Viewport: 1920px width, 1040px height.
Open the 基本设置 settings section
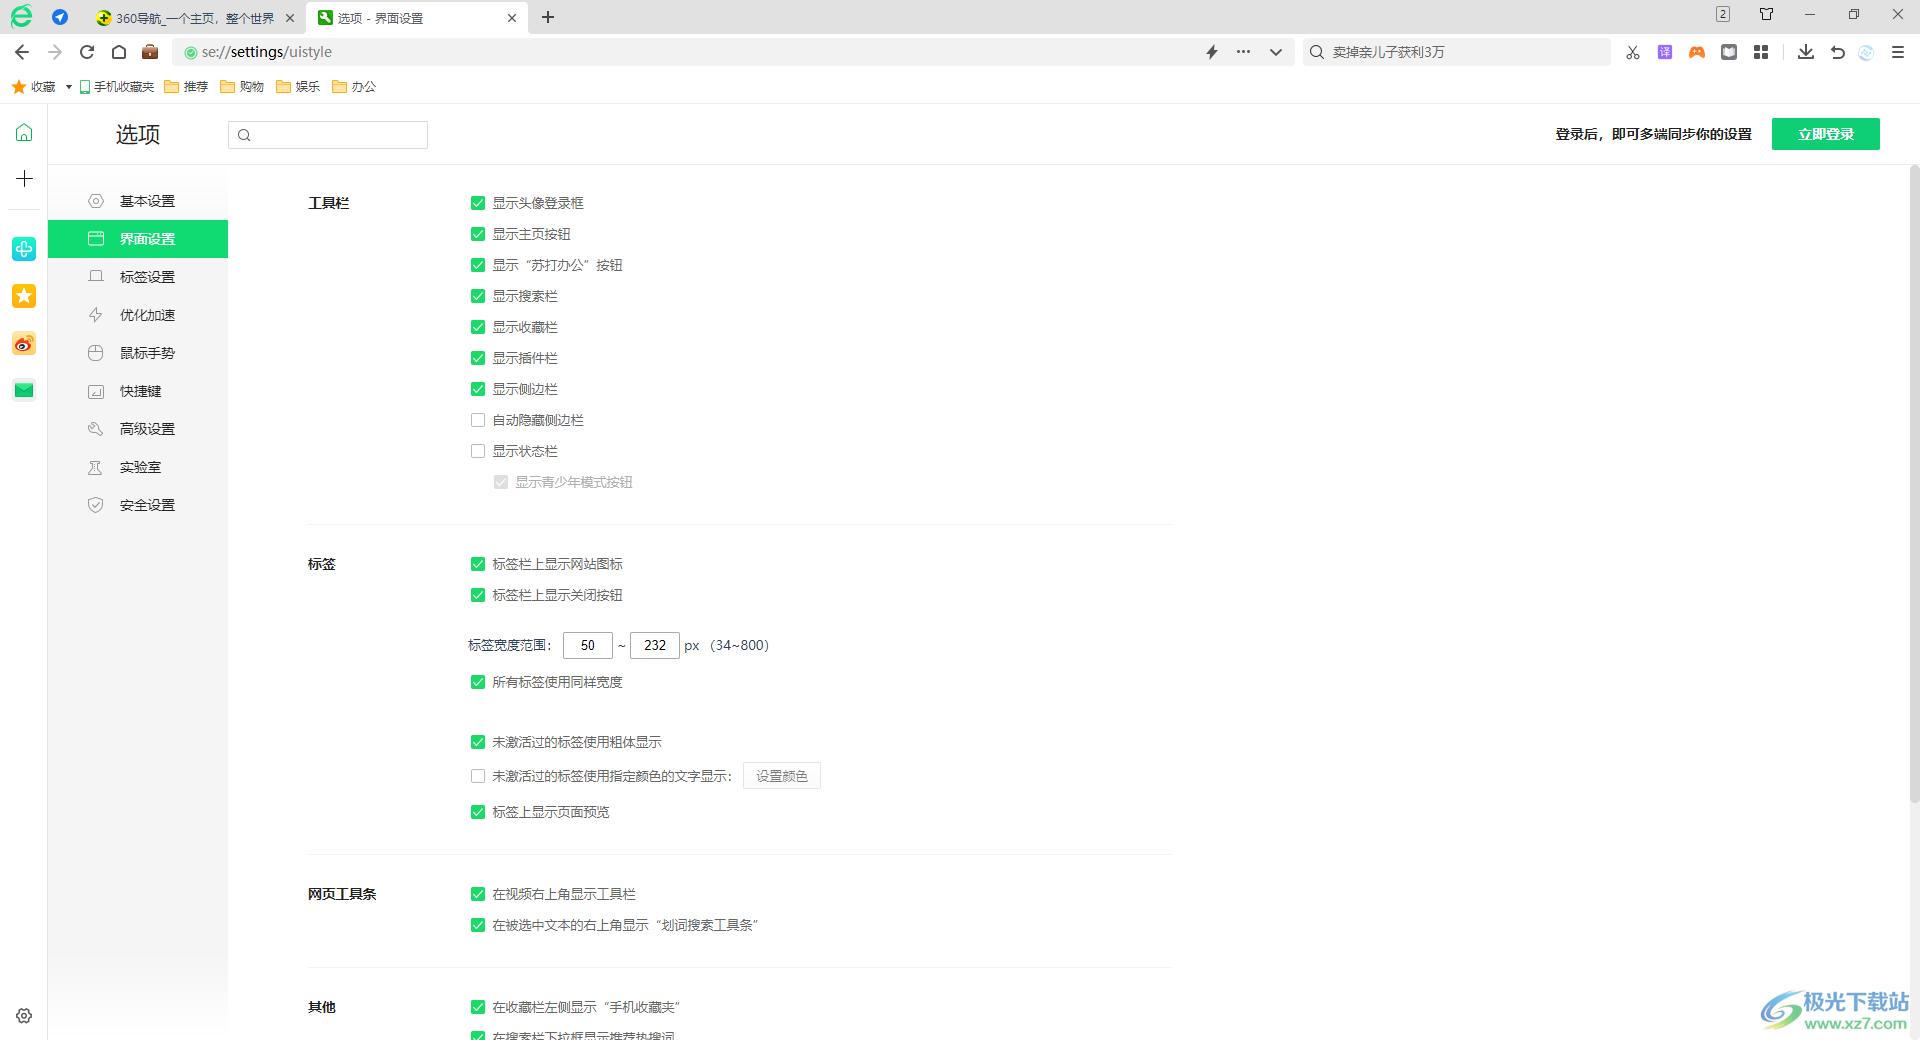pyautogui.click(x=138, y=201)
